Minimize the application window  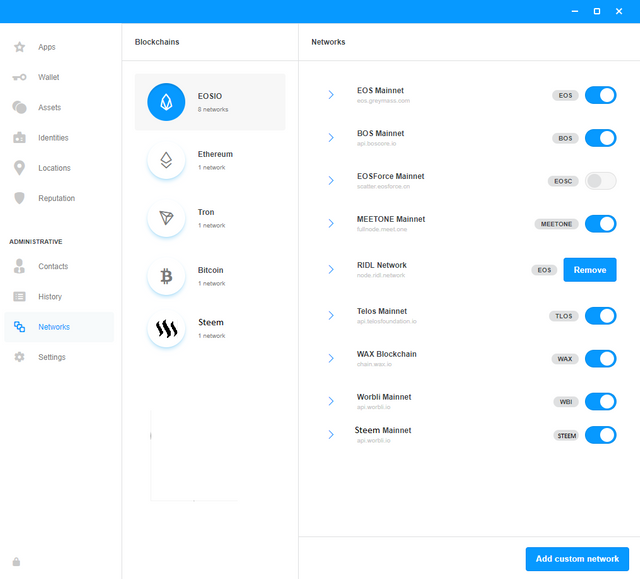click(x=575, y=11)
